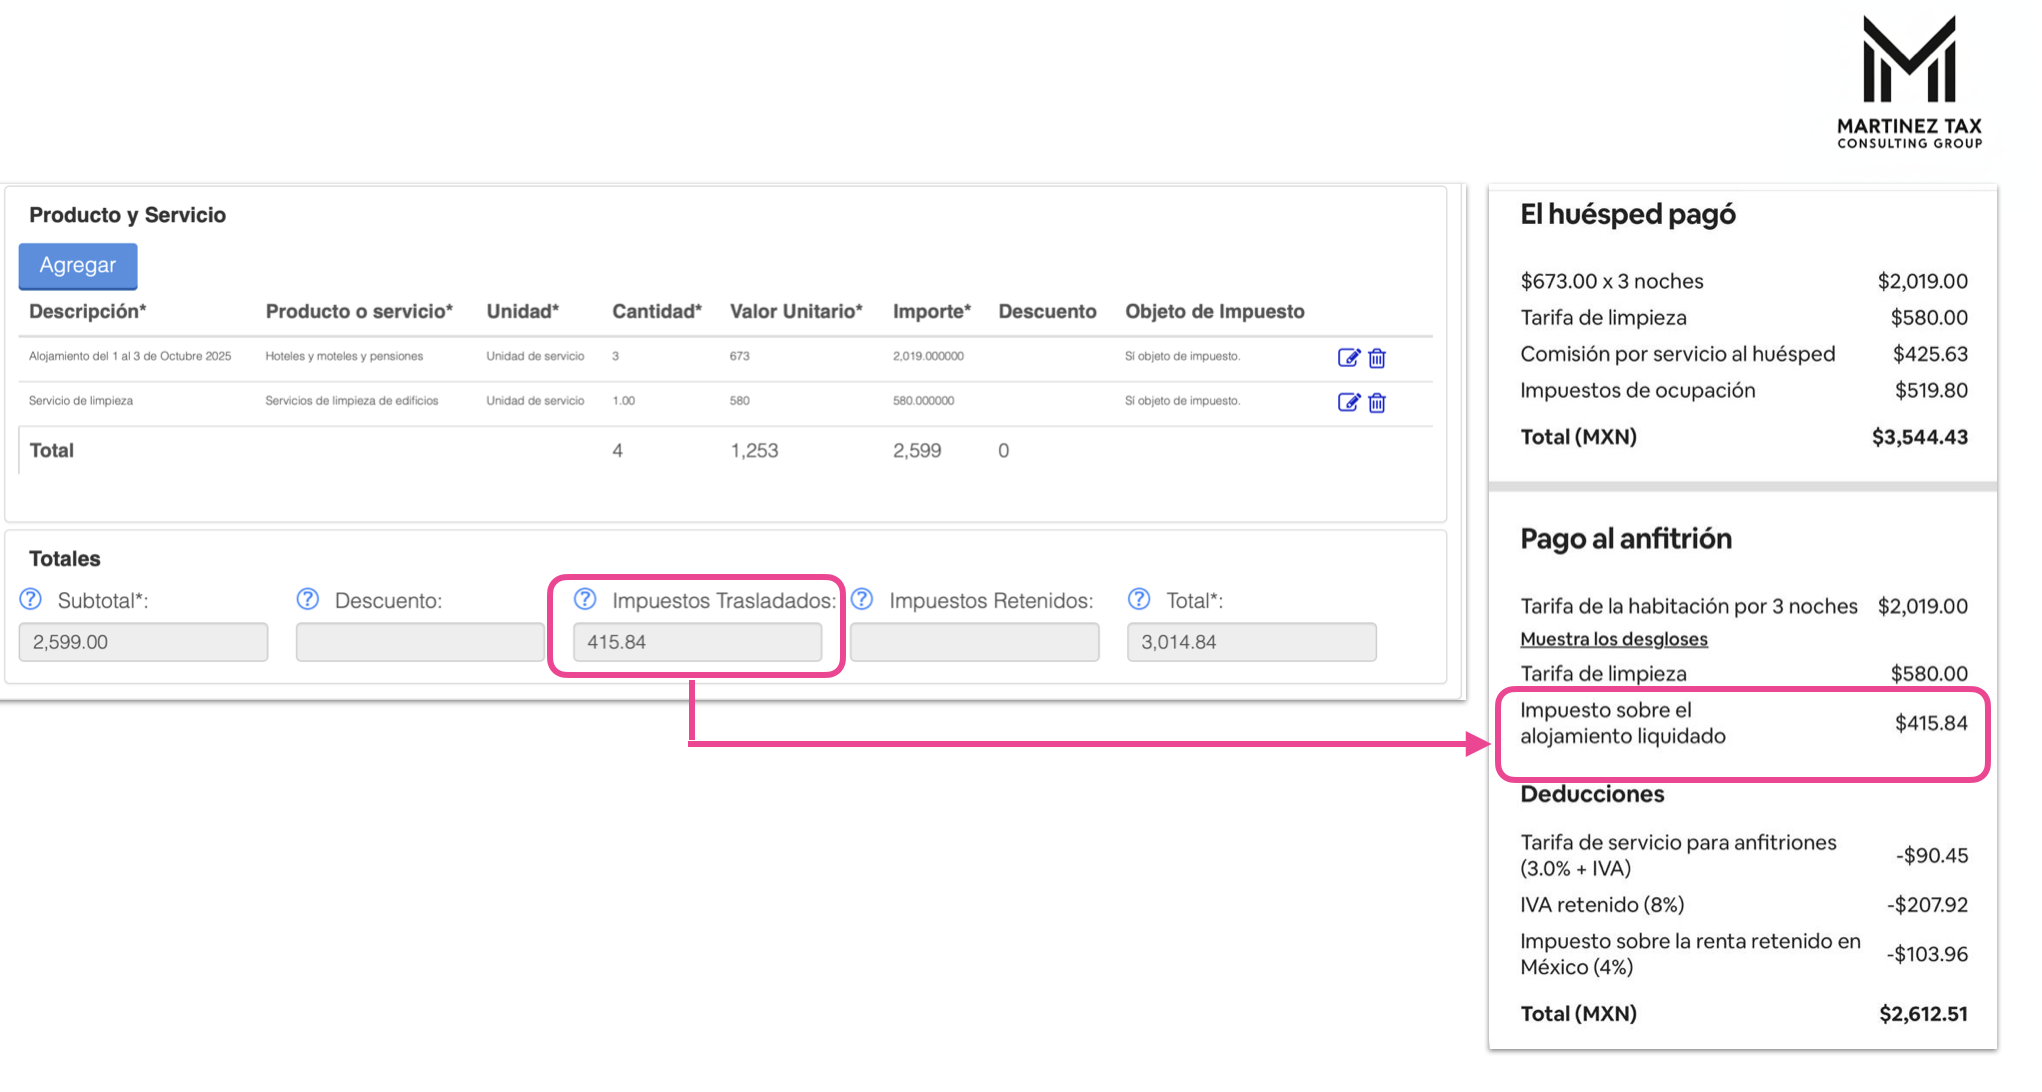Open help icon next to Impuestos Trasladados
This screenshot has width=2042, height=1092.
(x=585, y=599)
